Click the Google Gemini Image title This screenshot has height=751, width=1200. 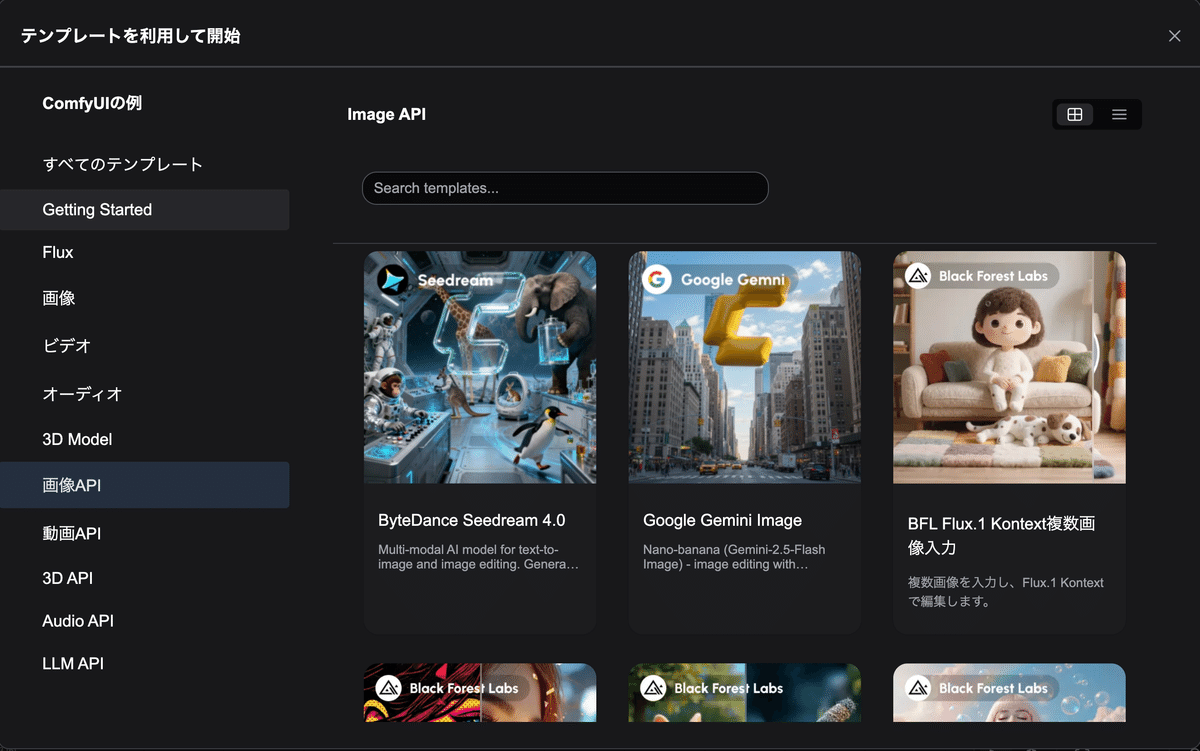[723, 521]
